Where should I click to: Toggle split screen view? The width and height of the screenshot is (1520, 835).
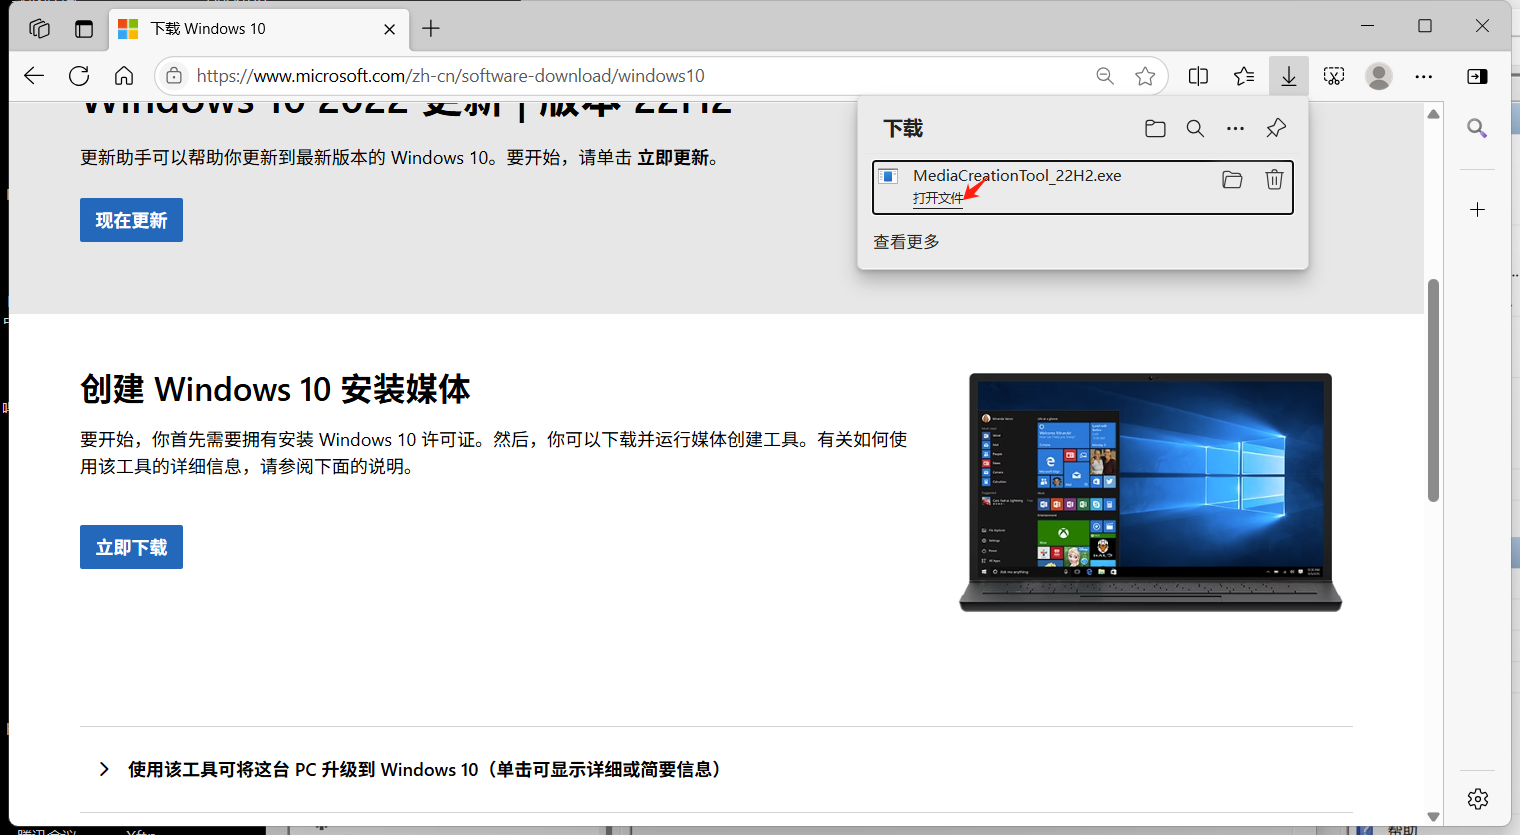point(1198,76)
